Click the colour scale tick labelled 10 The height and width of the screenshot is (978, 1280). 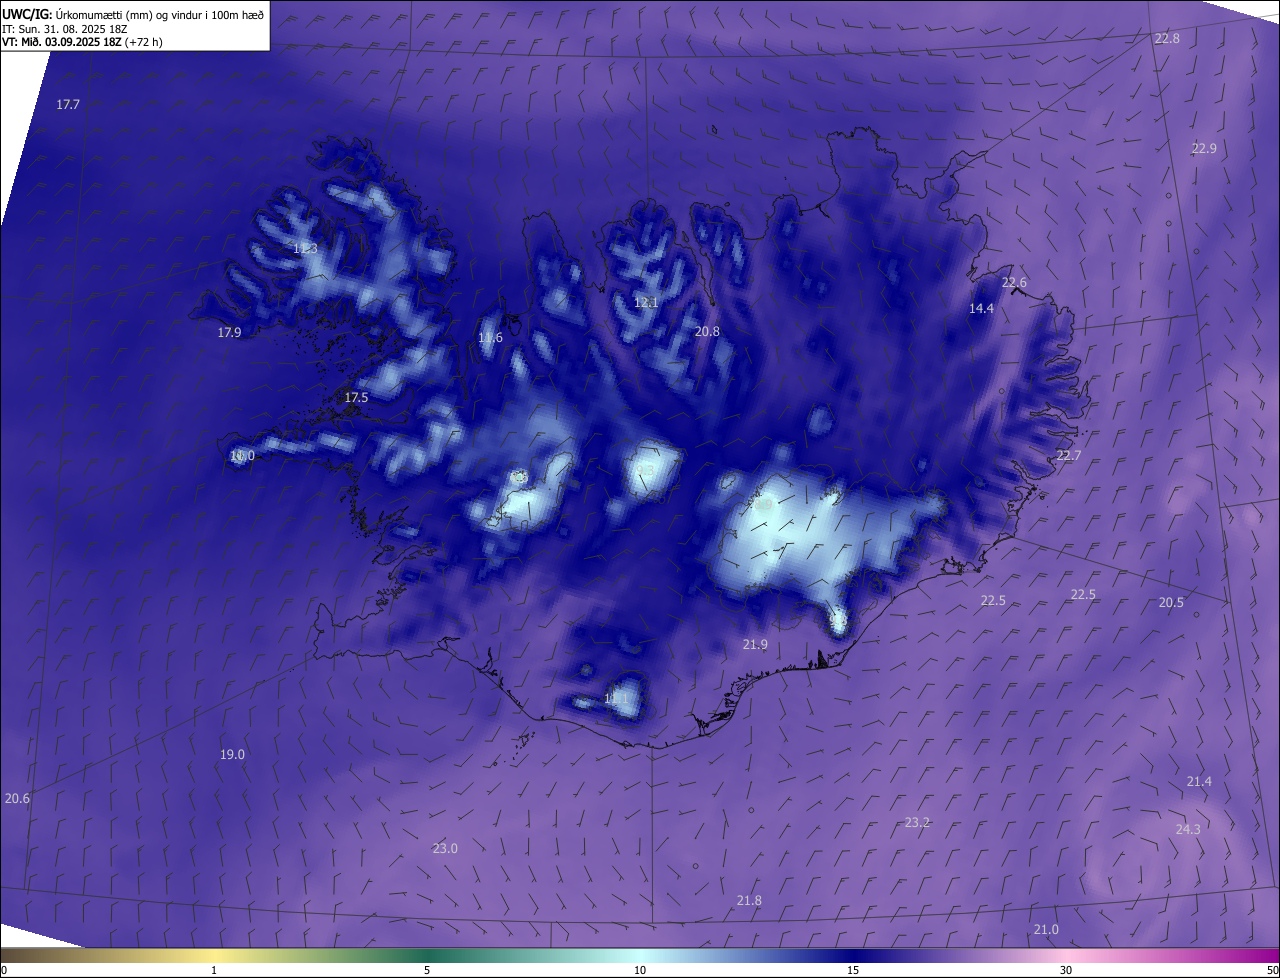(640, 970)
